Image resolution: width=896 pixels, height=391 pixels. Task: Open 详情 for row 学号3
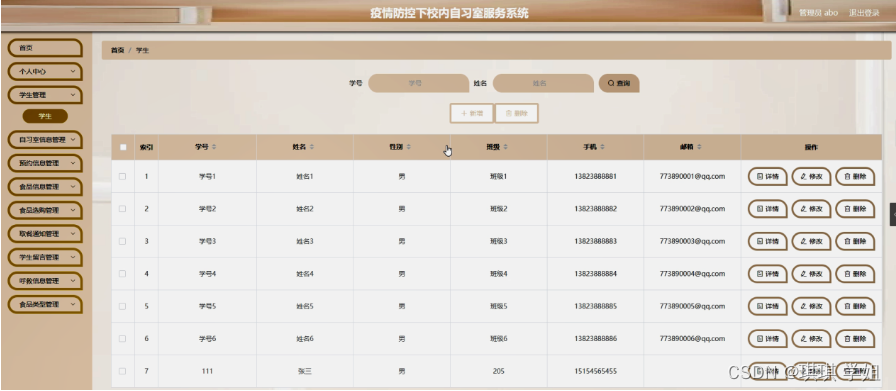[x=767, y=242]
